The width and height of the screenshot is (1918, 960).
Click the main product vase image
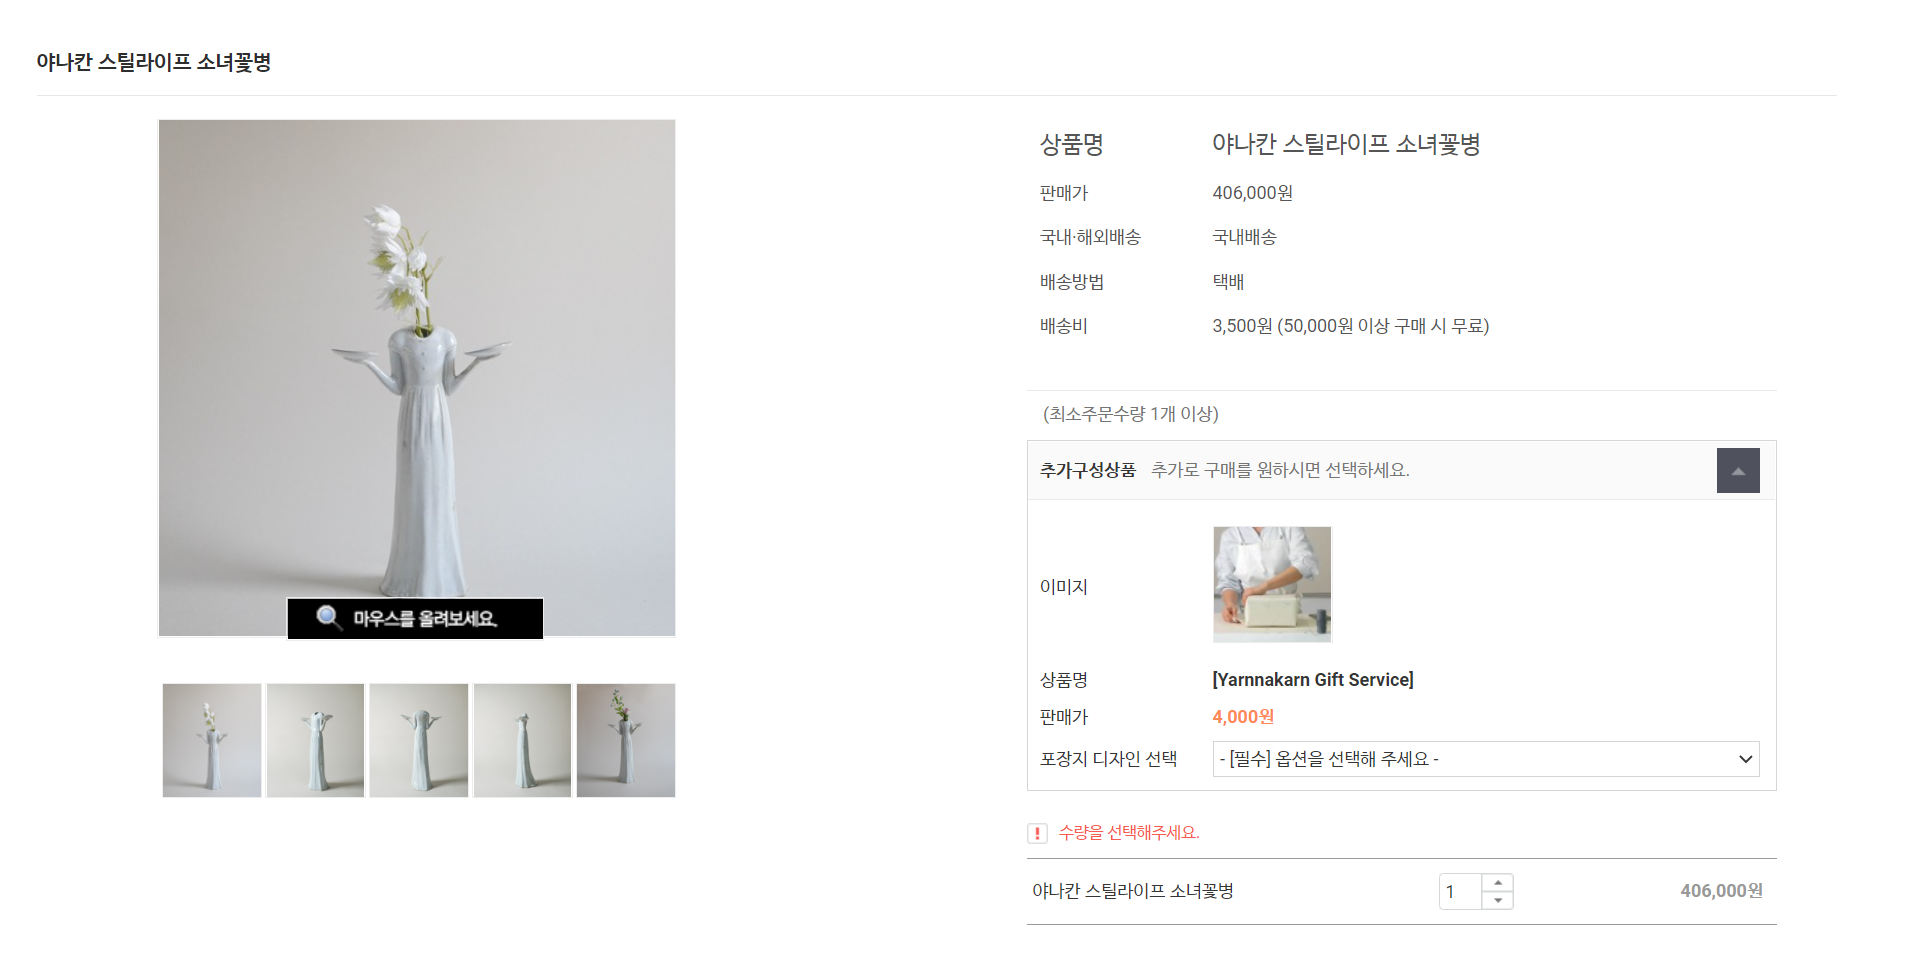pyautogui.click(x=417, y=378)
